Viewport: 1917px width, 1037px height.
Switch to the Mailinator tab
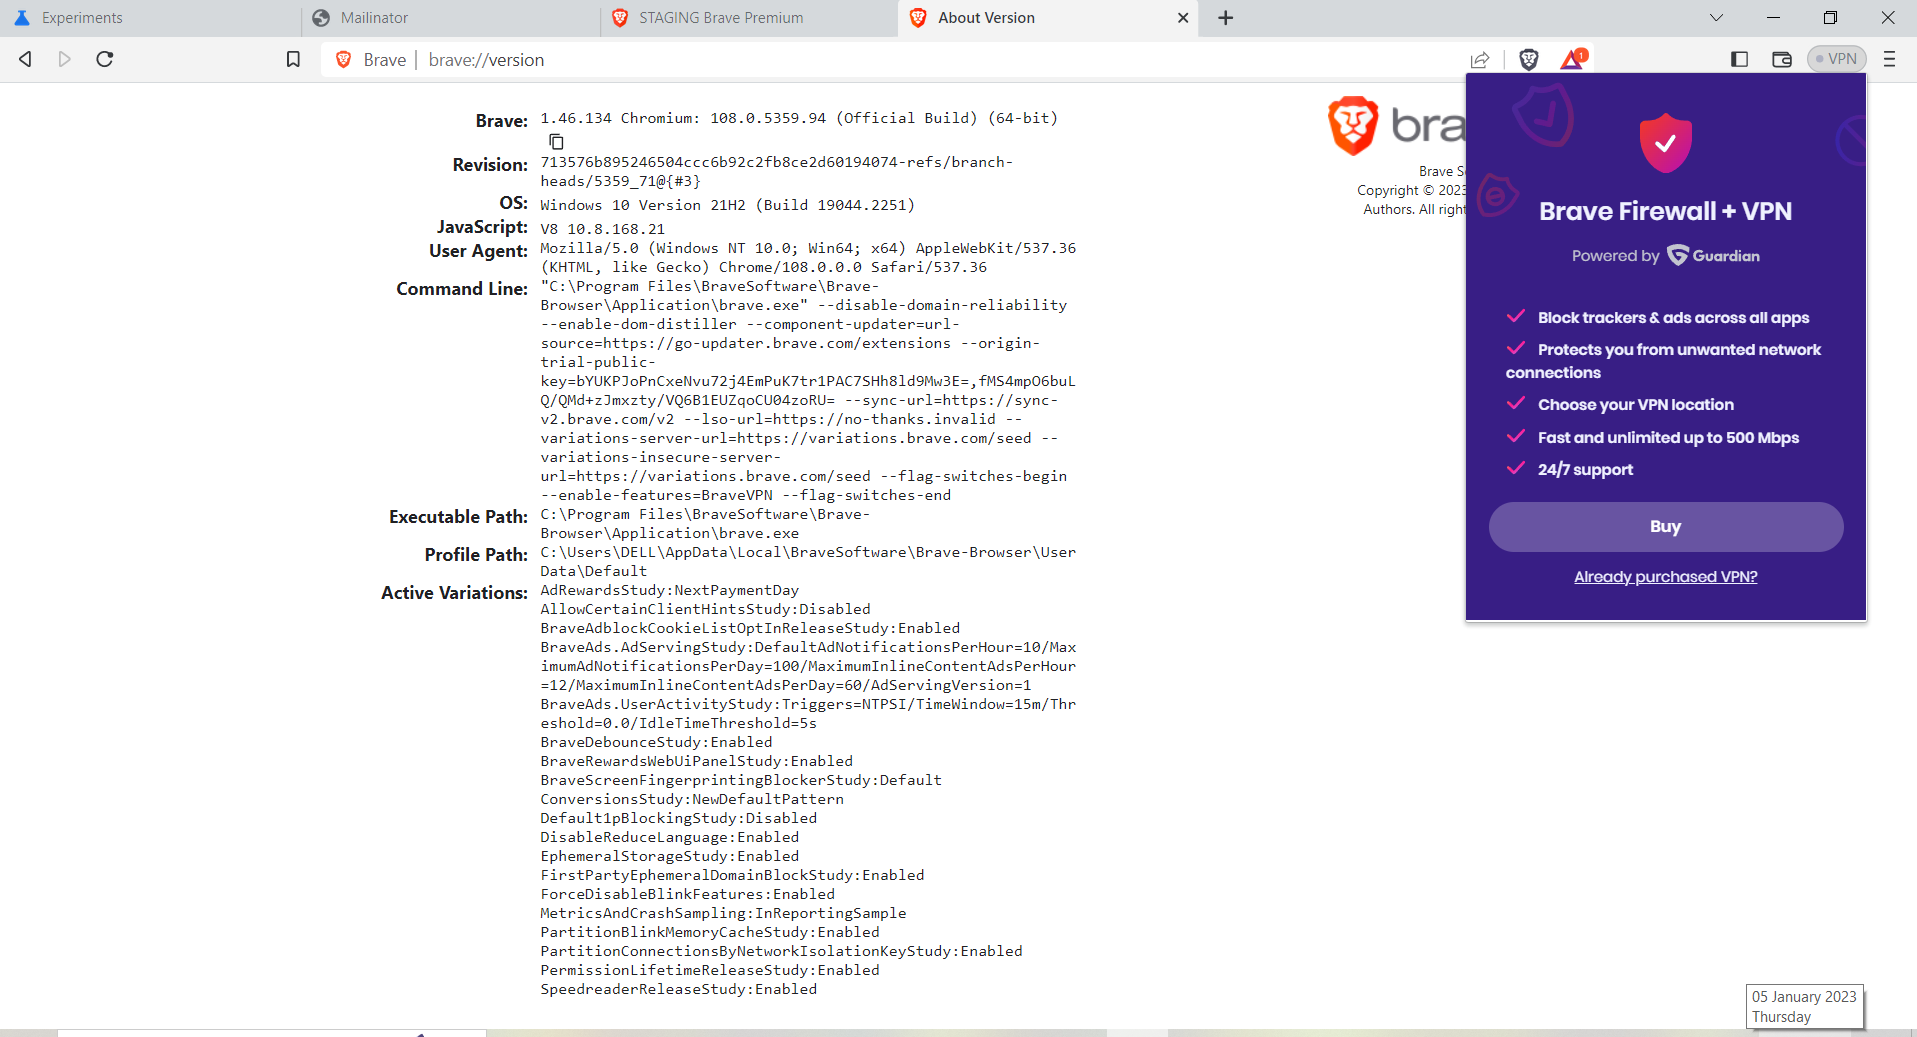tap(375, 17)
